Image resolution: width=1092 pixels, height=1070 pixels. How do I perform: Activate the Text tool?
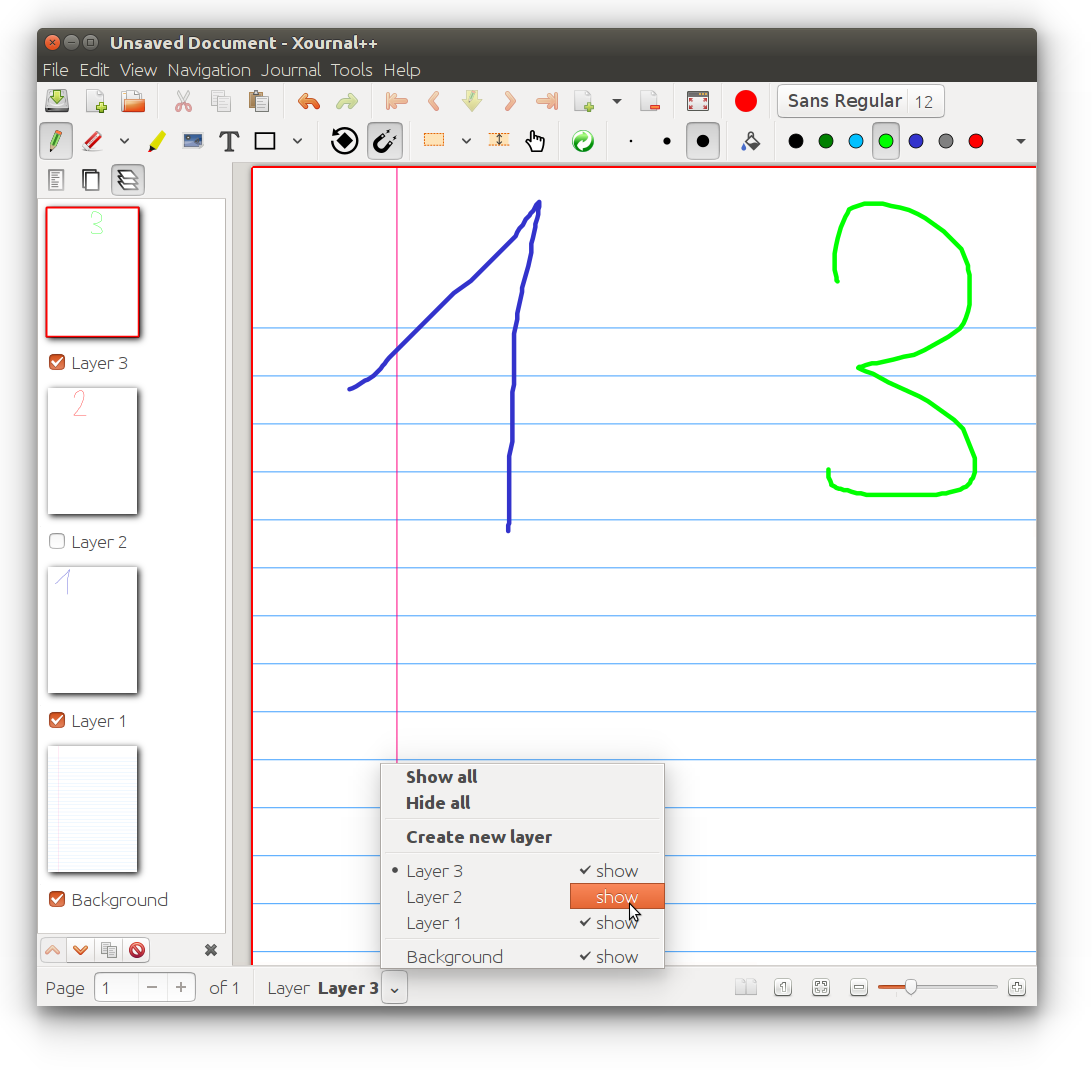click(x=229, y=140)
